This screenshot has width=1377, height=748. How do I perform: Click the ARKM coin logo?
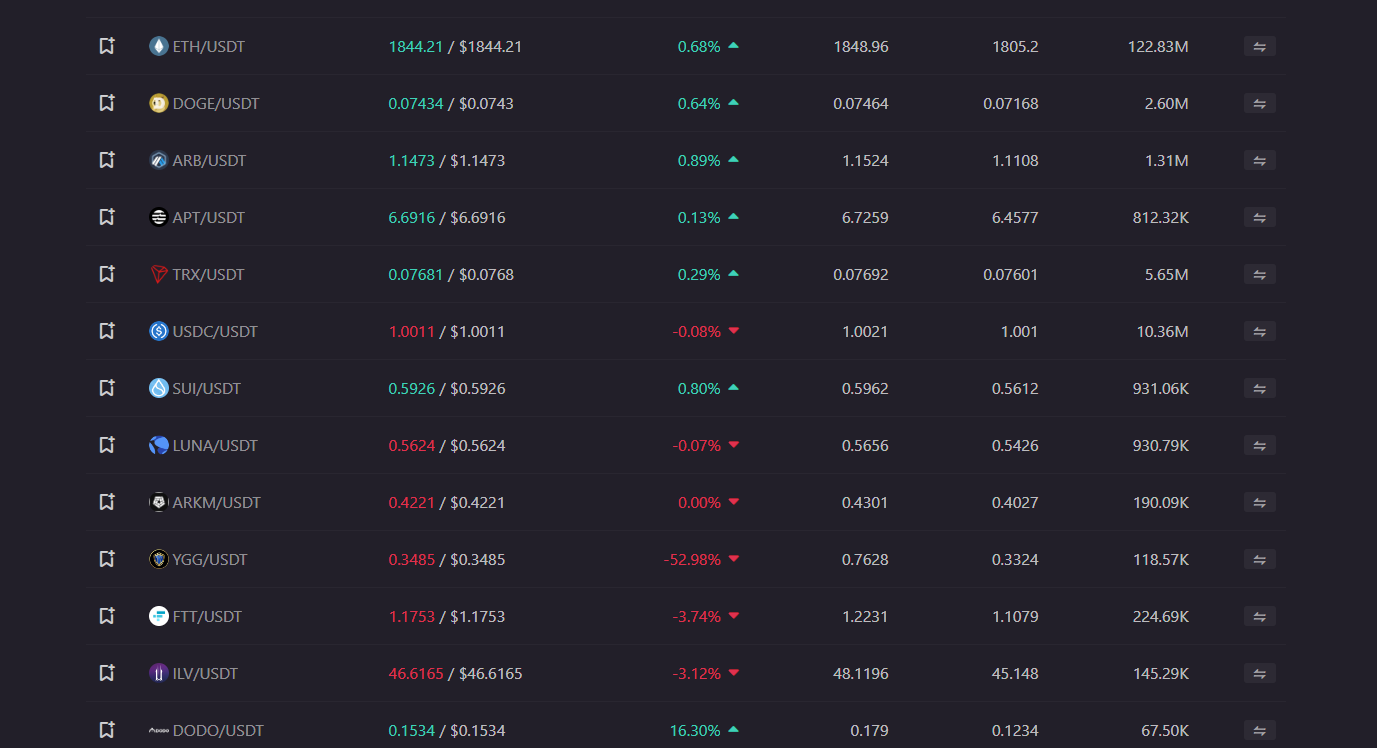[158, 502]
